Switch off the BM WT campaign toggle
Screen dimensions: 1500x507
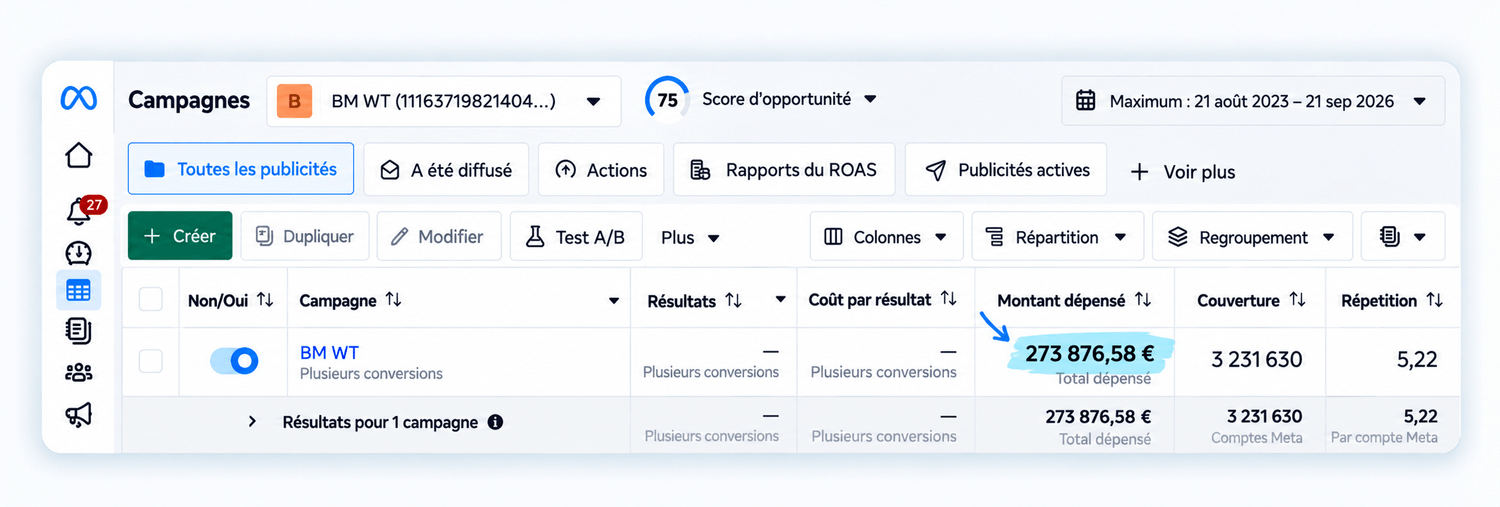pos(234,361)
